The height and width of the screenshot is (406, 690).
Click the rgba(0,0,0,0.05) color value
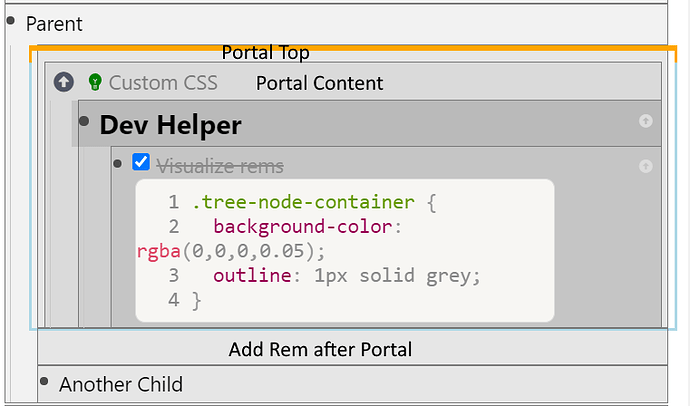[x=231, y=252]
